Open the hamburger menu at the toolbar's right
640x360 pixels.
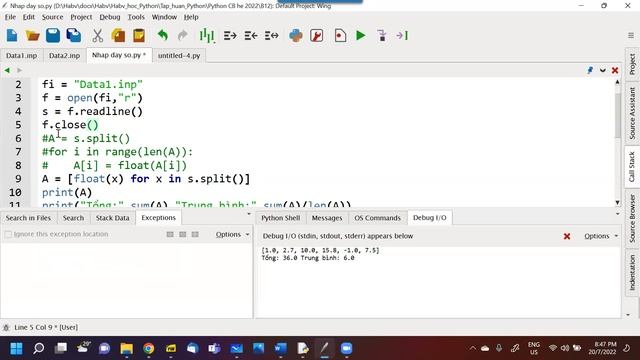coord(631,36)
